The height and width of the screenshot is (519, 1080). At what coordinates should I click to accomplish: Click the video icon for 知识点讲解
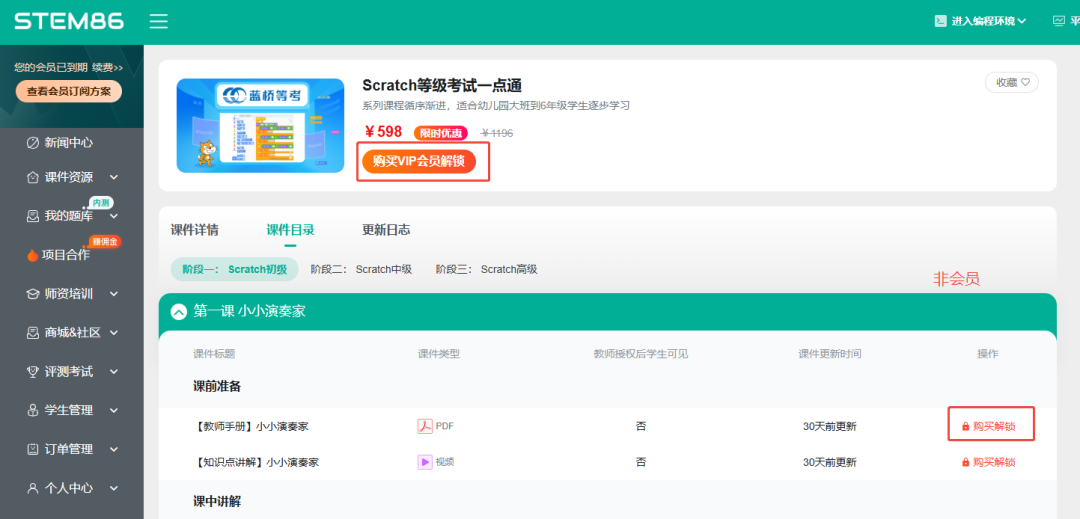click(x=425, y=462)
